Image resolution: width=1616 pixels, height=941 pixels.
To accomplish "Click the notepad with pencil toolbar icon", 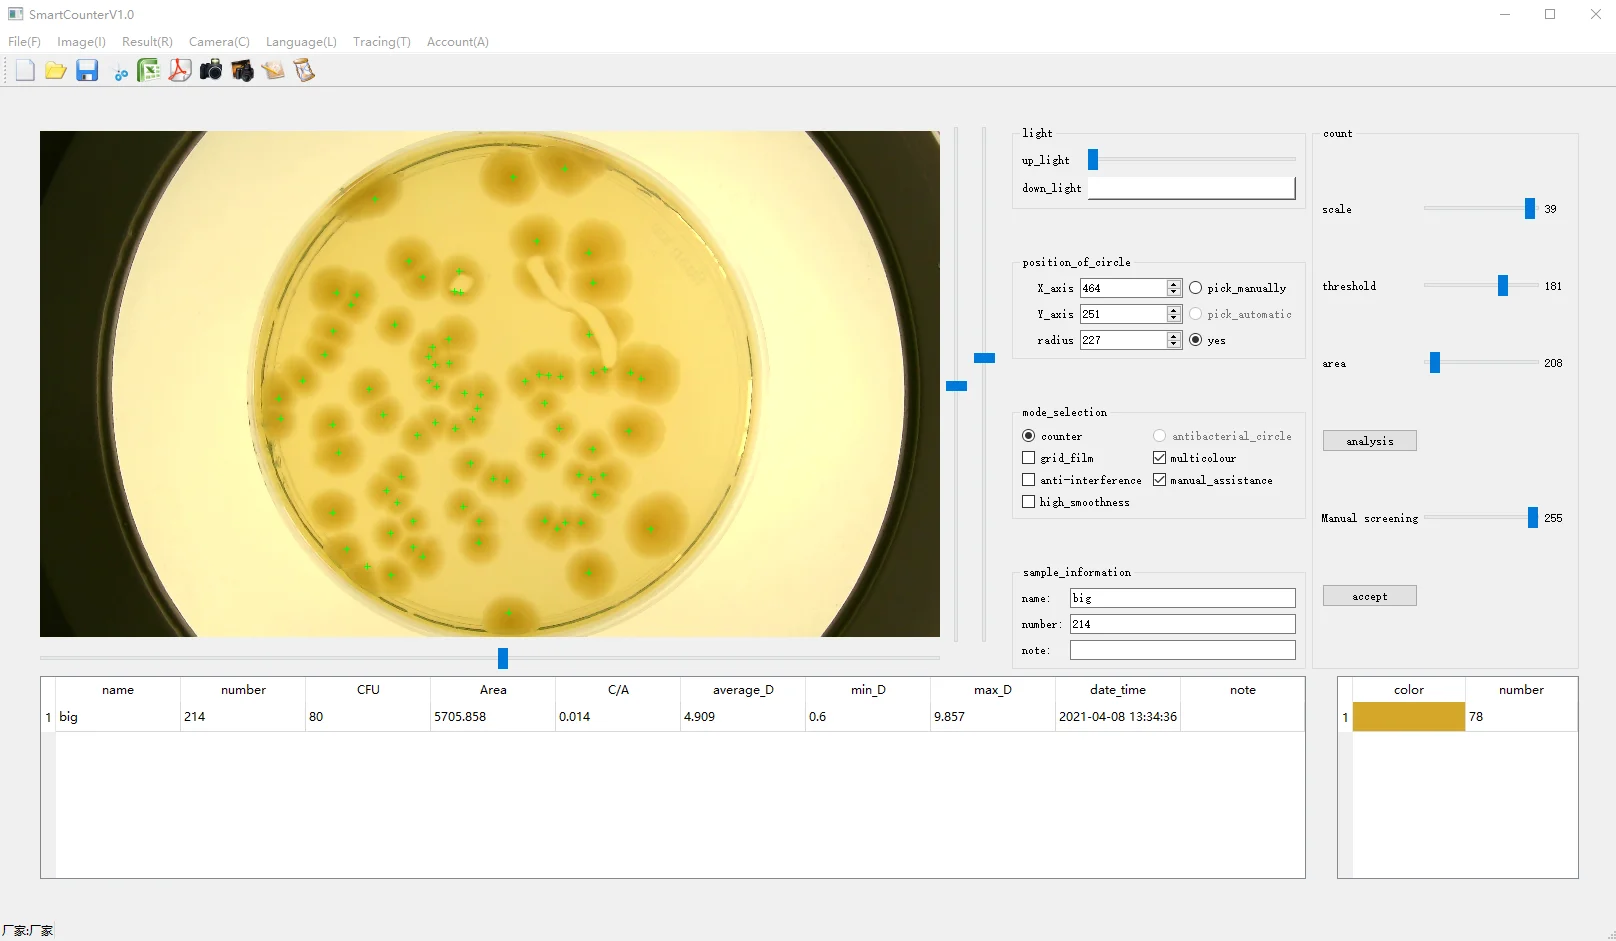I will click(x=273, y=70).
